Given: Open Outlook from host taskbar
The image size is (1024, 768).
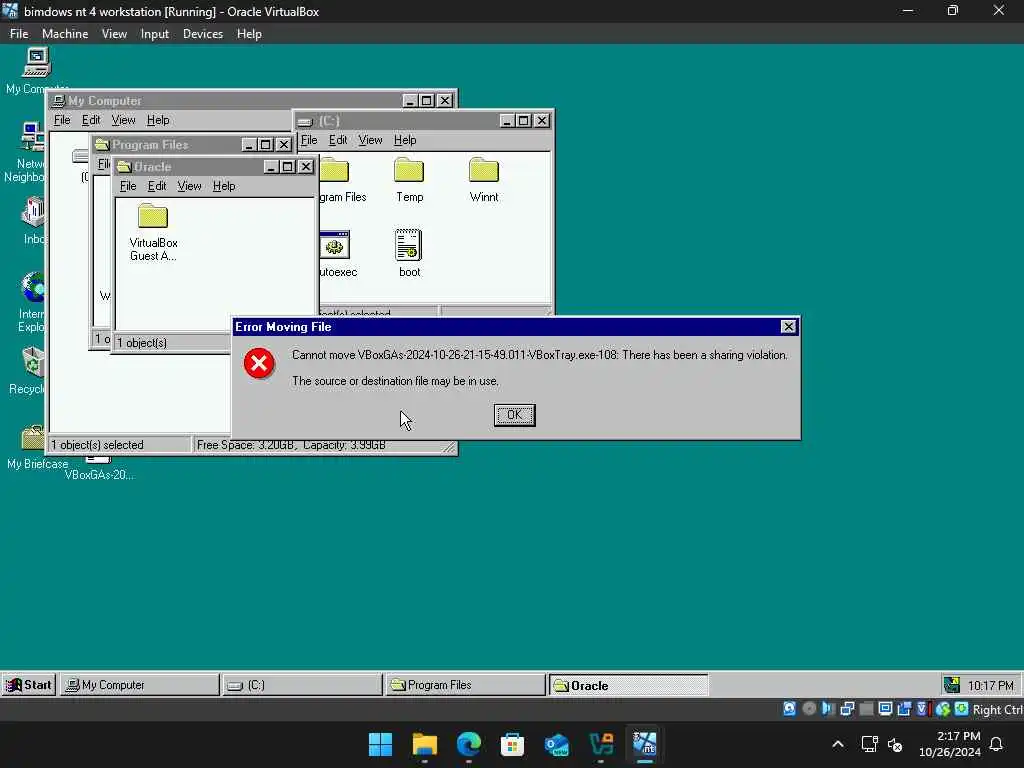Looking at the screenshot, I should pyautogui.click(x=556, y=744).
